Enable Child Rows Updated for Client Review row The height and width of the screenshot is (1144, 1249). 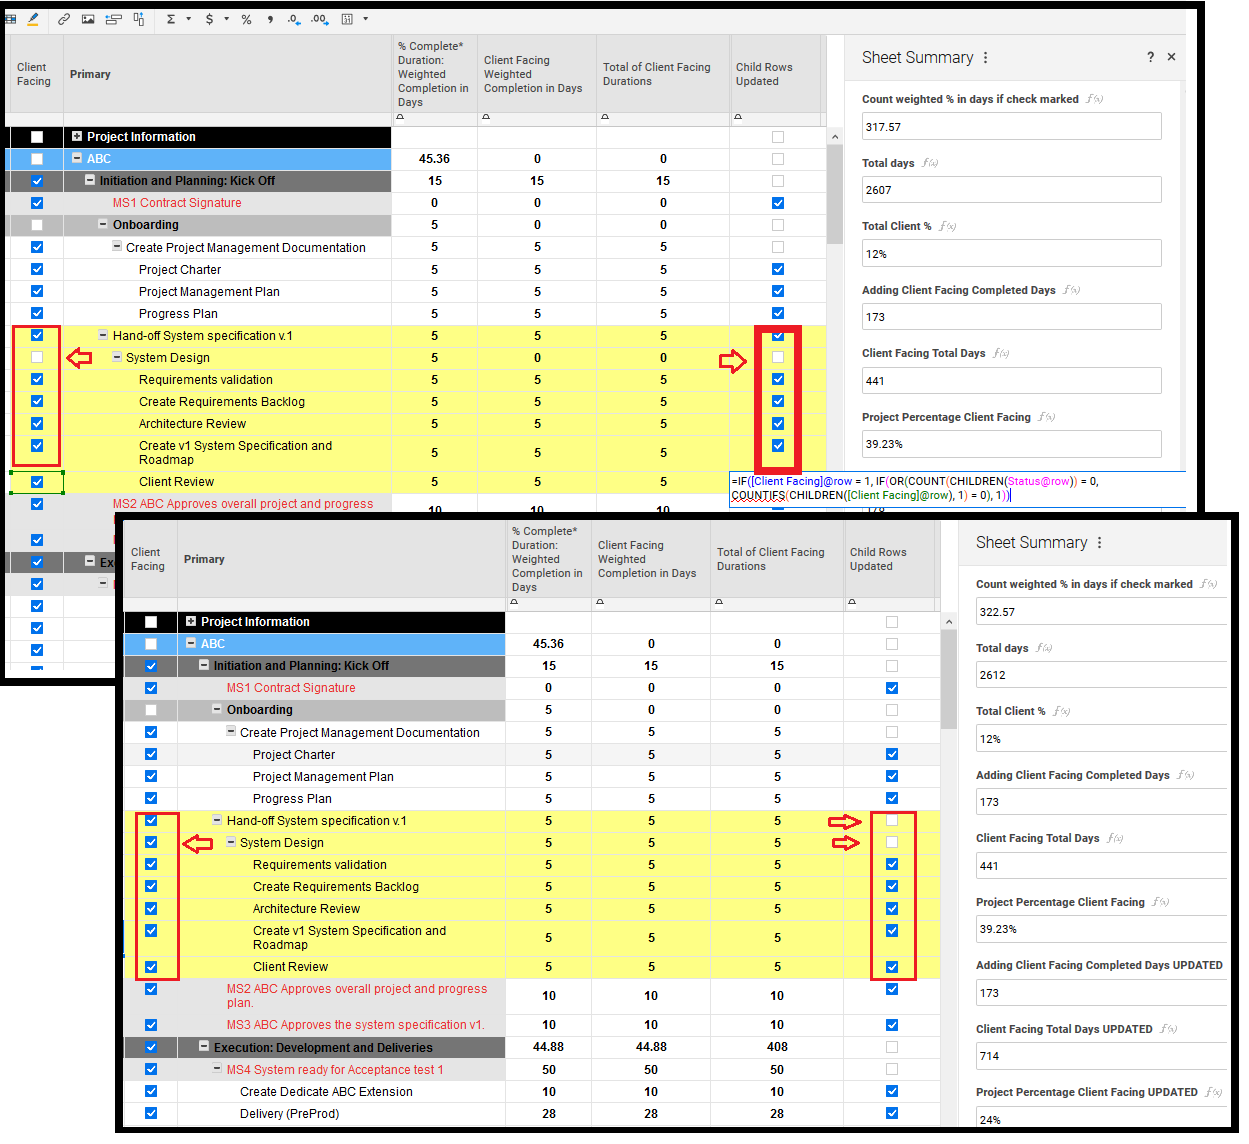pos(891,966)
